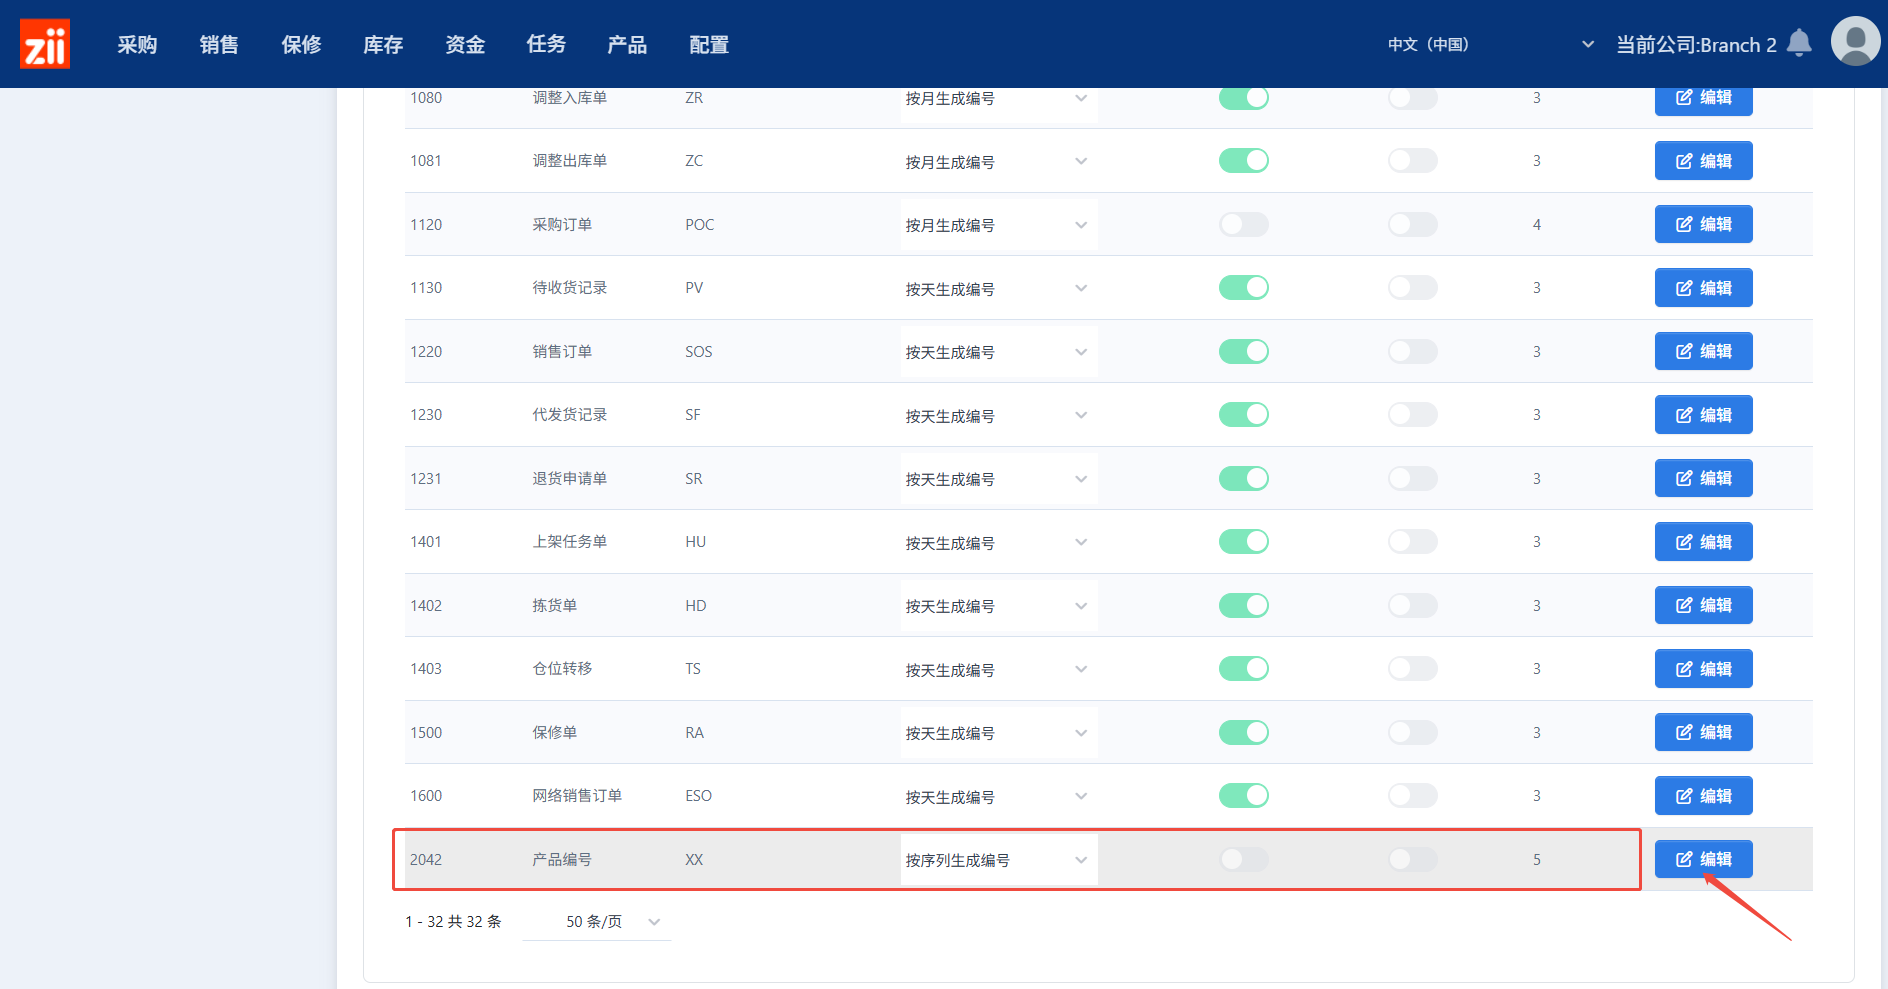Open the 配置 menu
Screen dimensions: 1888x989
709,44
